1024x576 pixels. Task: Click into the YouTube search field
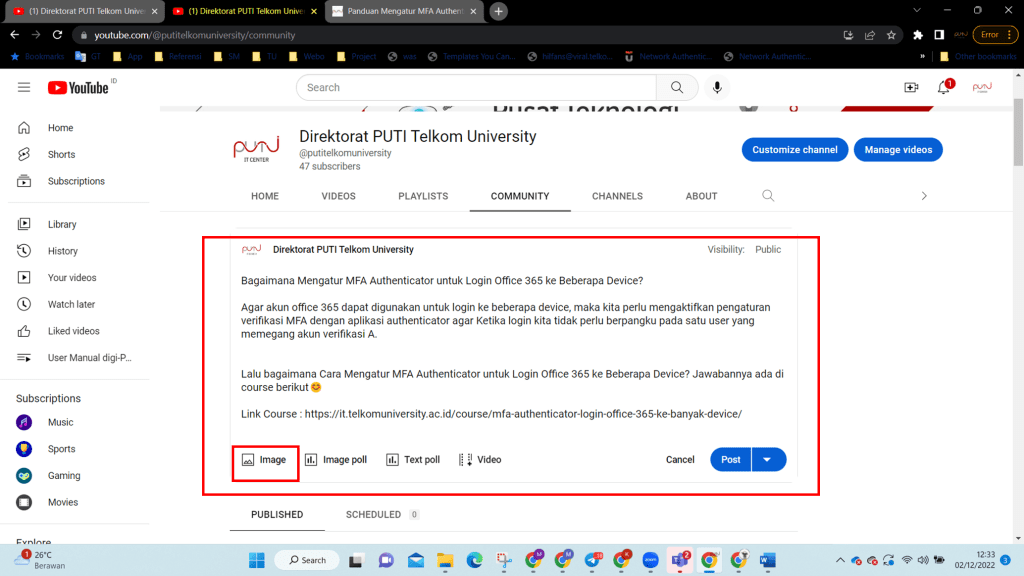click(x=477, y=88)
